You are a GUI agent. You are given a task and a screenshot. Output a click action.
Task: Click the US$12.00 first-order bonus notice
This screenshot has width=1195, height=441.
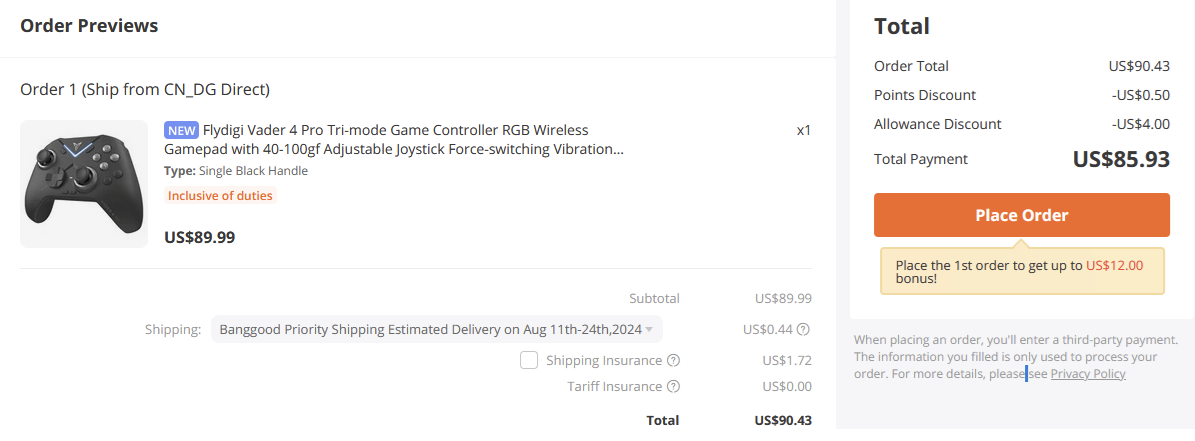[1021, 272]
